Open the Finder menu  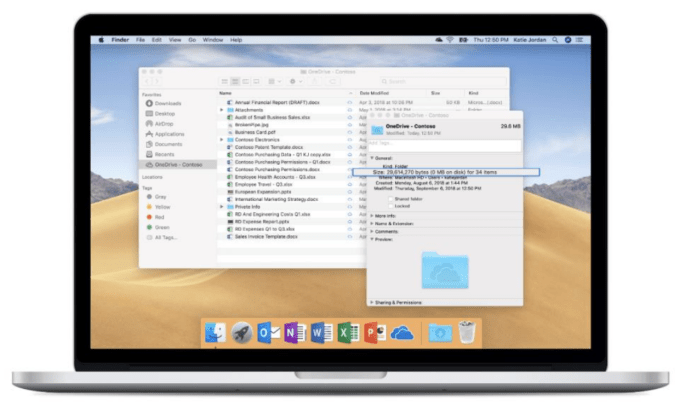(x=120, y=39)
